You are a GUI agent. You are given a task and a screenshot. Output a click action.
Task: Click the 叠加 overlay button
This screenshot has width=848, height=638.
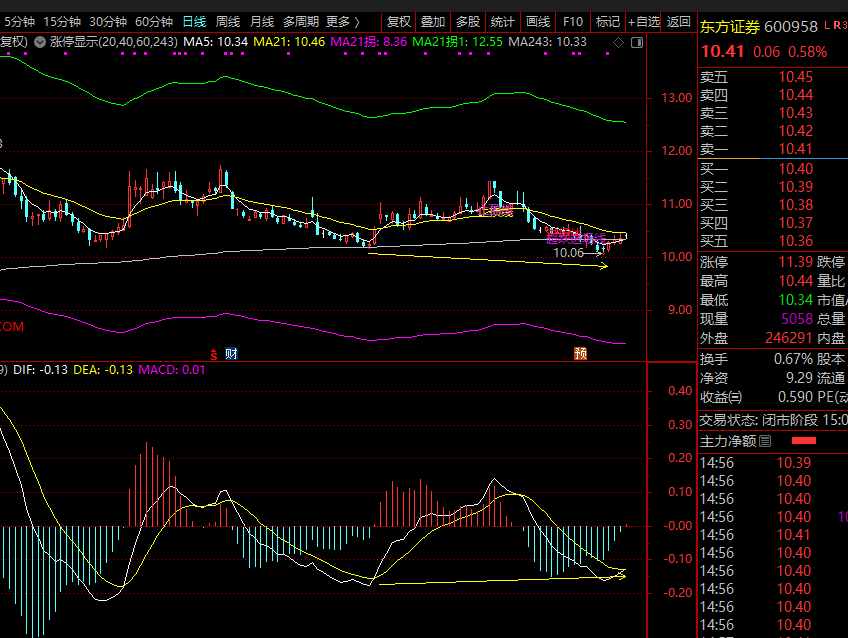[x=433, y=22]
